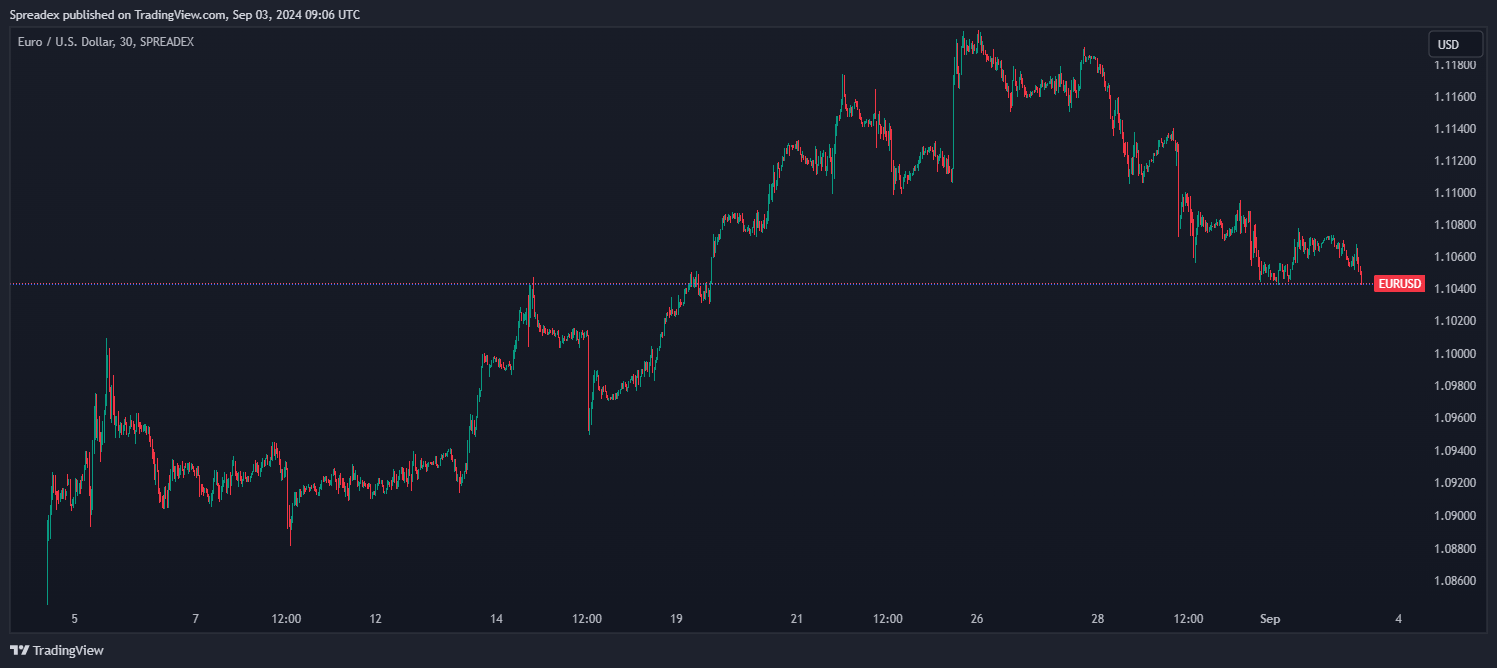The image size is (1497, 668).
Task: Open the TradingView logo link
Action: pyautogui.click(x=57, y=650)
